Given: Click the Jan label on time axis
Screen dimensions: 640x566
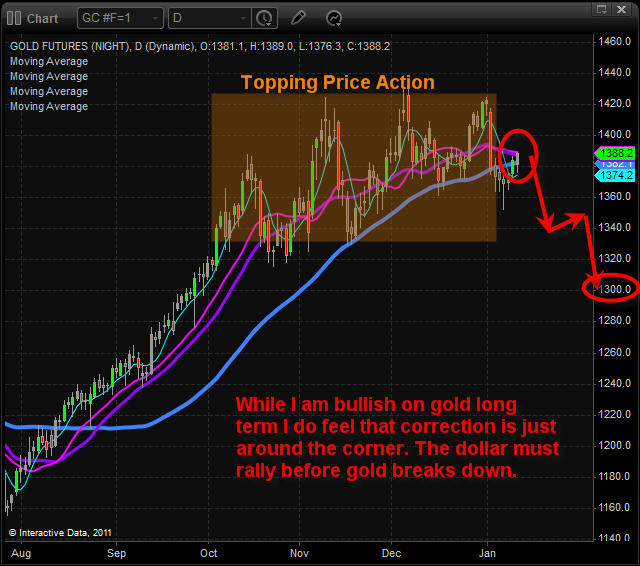Looking at the screenshot, I should click(x=487, y=553).
